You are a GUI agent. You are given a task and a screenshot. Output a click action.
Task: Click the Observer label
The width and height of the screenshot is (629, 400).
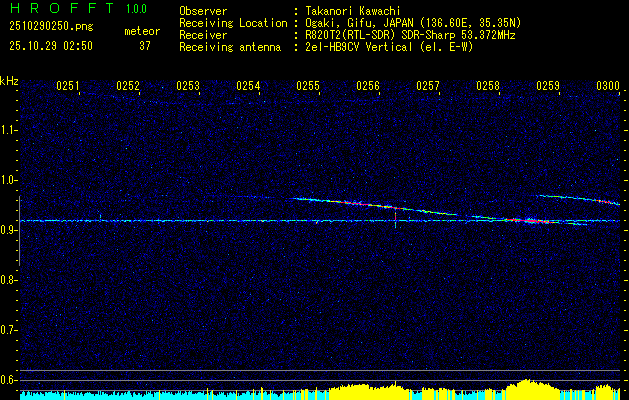tap(203, 11)
